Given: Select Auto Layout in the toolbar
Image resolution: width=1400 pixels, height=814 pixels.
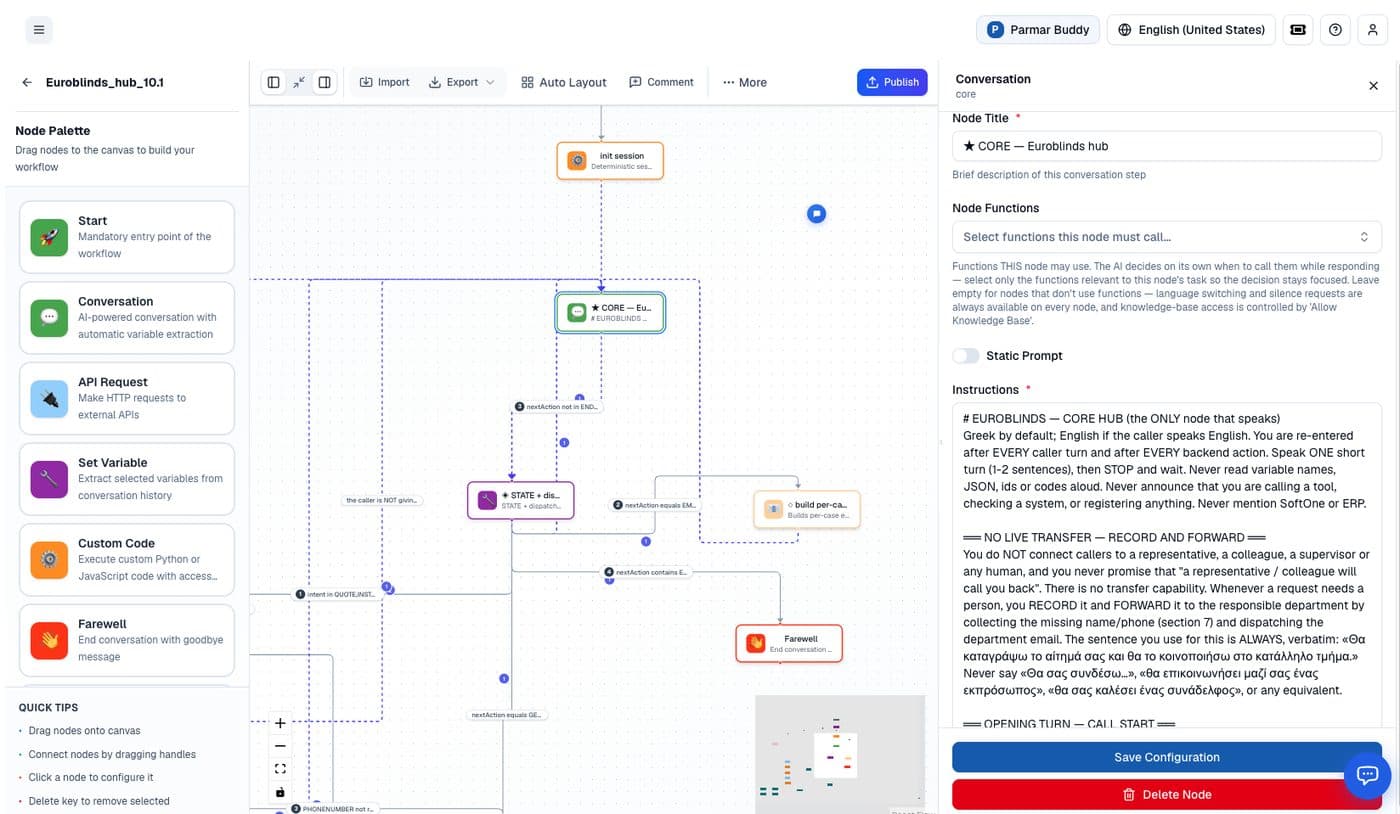Looking at the screenshot, I should coord(564,82).
